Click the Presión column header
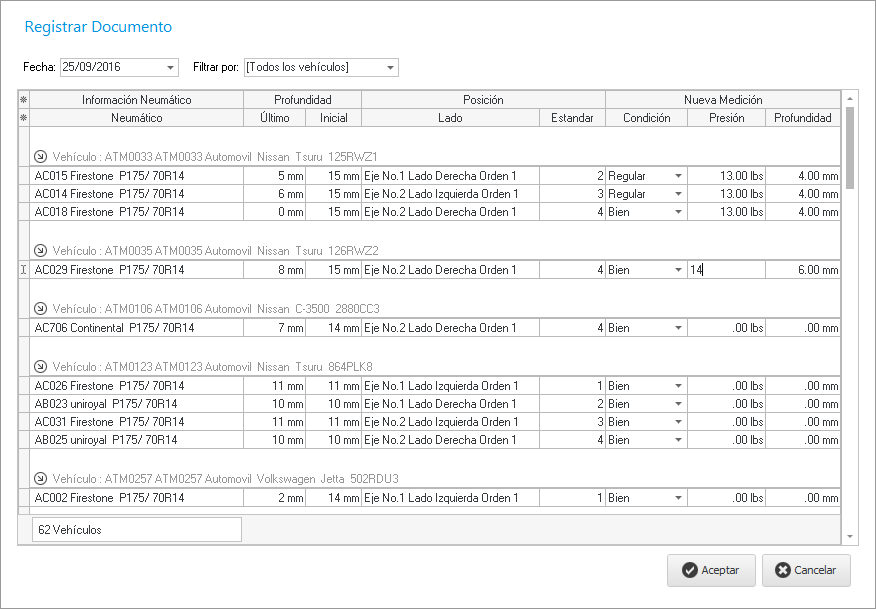 (x=727, y=118)
